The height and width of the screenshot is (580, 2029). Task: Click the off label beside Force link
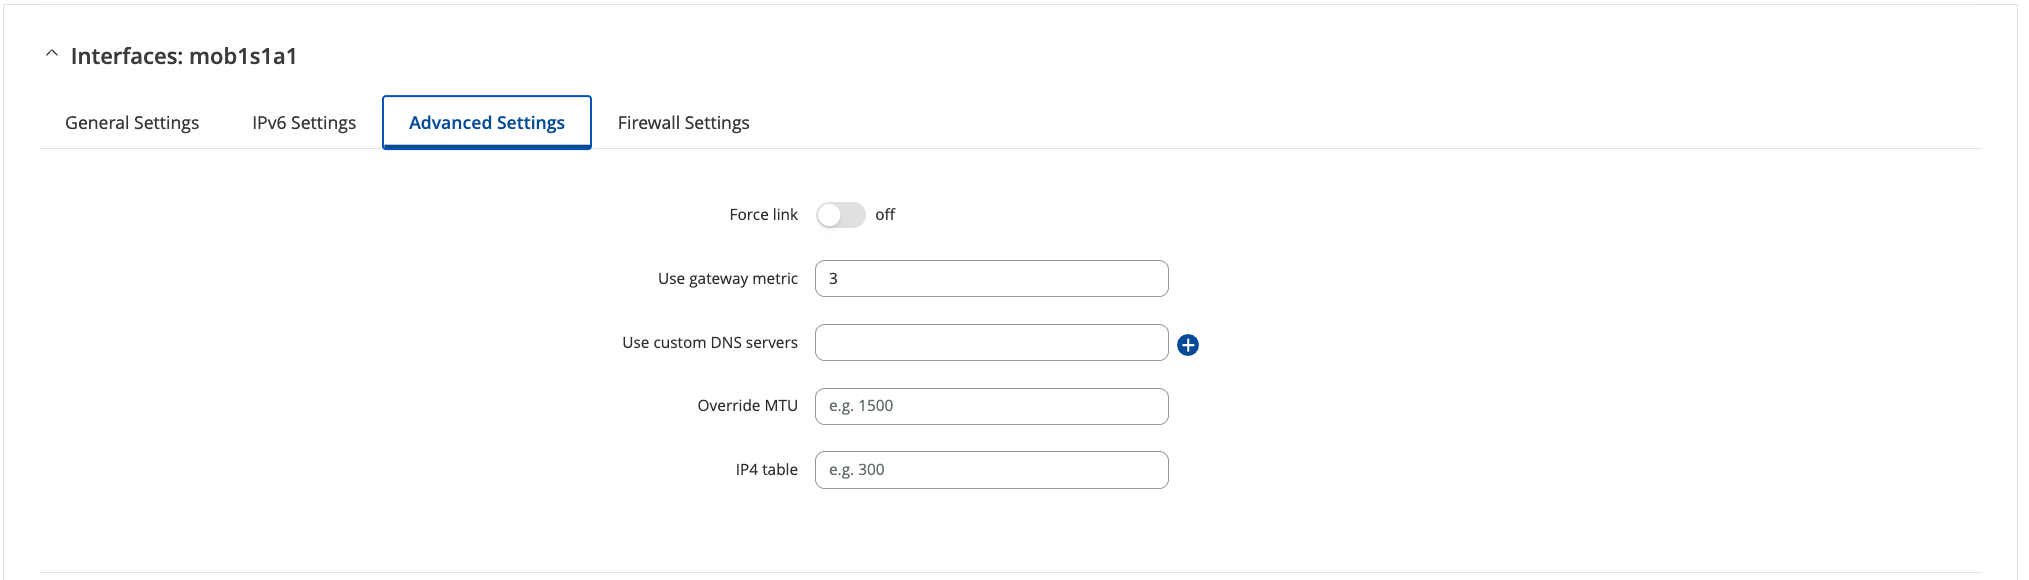coord(885,215)
